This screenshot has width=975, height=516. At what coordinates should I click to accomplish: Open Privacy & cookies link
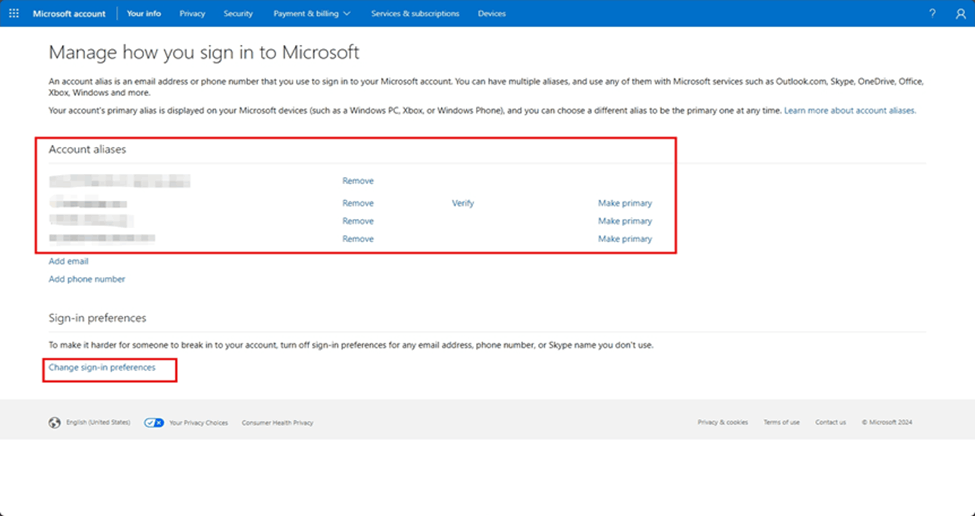tap(723, 422)
